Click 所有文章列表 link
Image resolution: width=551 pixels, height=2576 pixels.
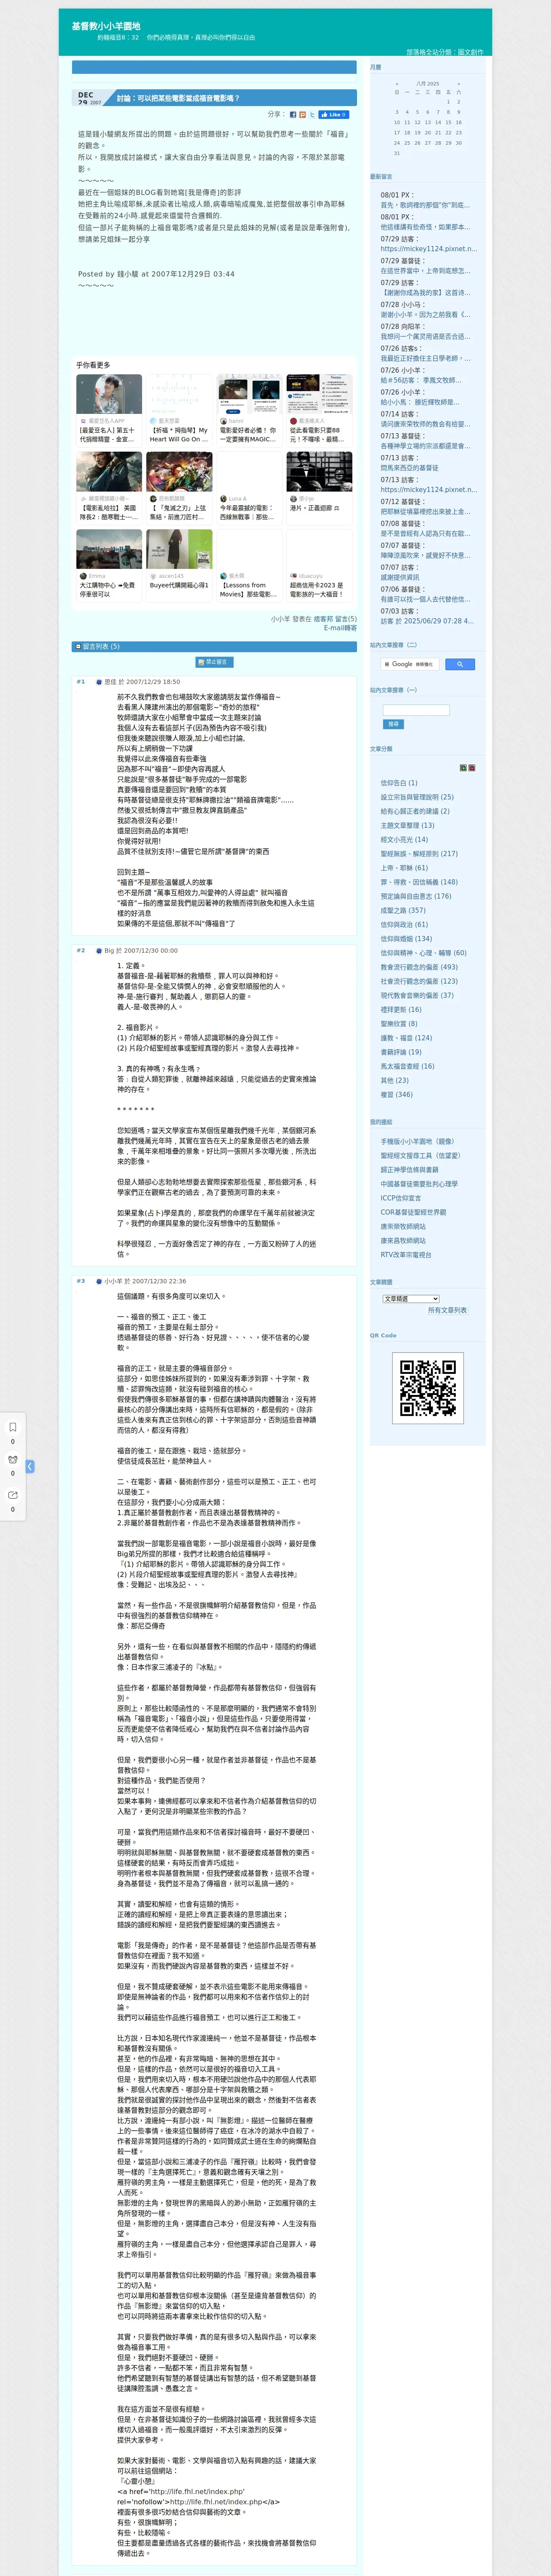coord(447,1310)
